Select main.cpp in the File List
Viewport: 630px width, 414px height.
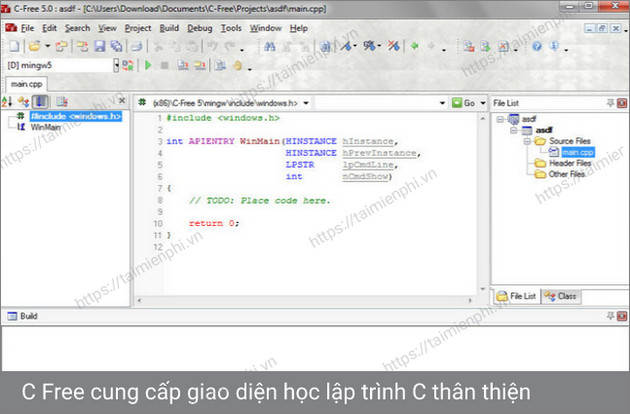(x=576, y=152)
